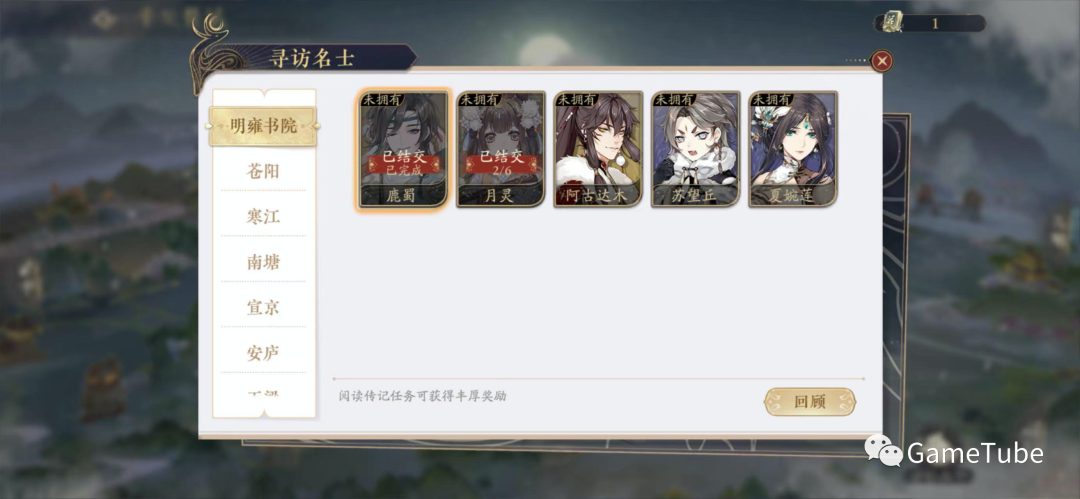This screenshot has width=1080, height=499.
Task: Click the item count showing 1
Action: (x=935, y=23)
